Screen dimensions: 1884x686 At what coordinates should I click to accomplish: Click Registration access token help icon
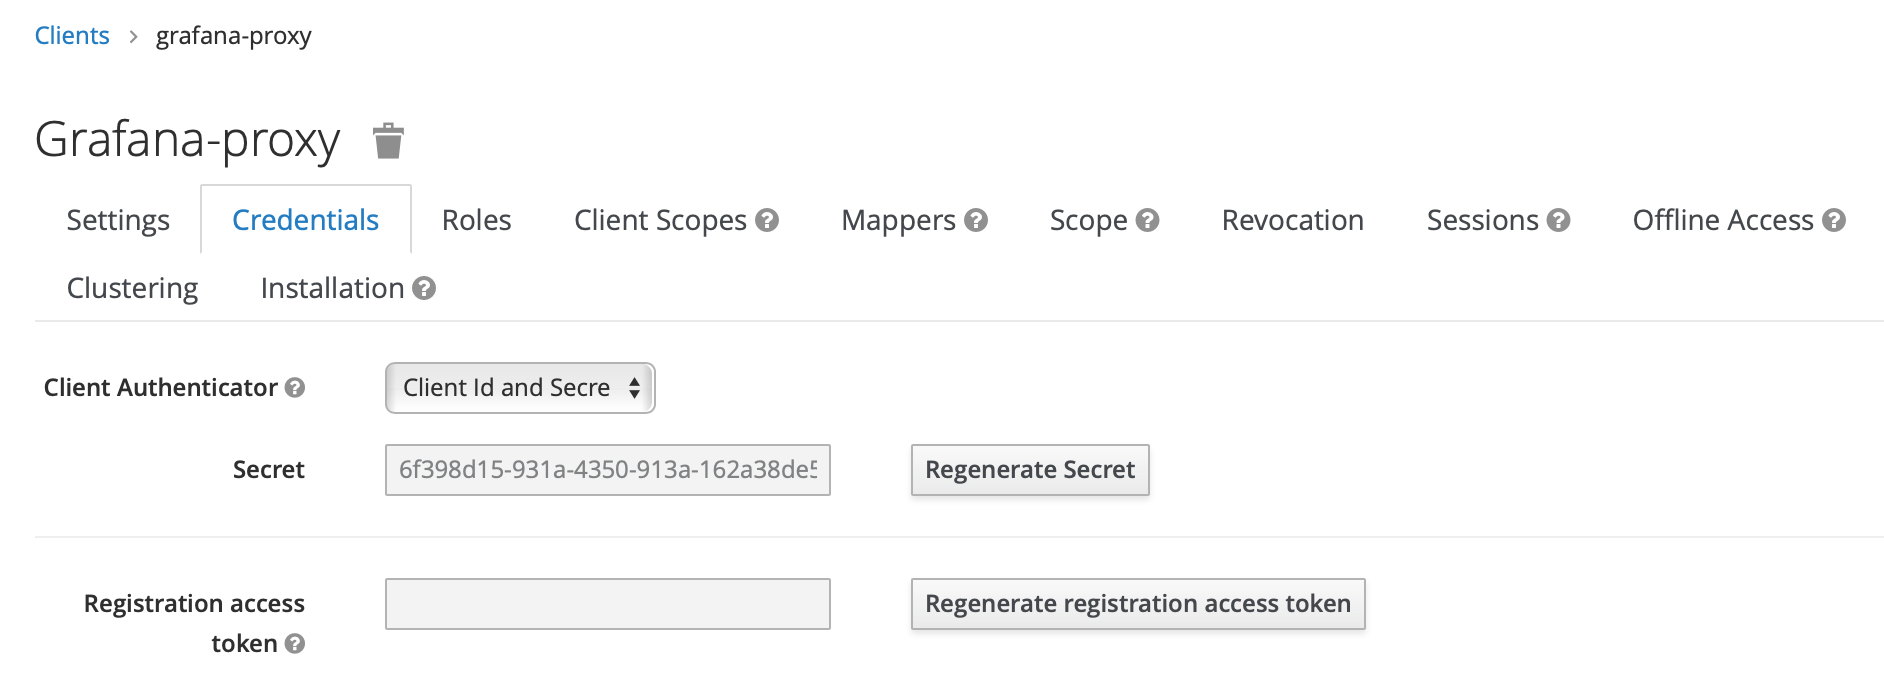(x=295, y=643)
